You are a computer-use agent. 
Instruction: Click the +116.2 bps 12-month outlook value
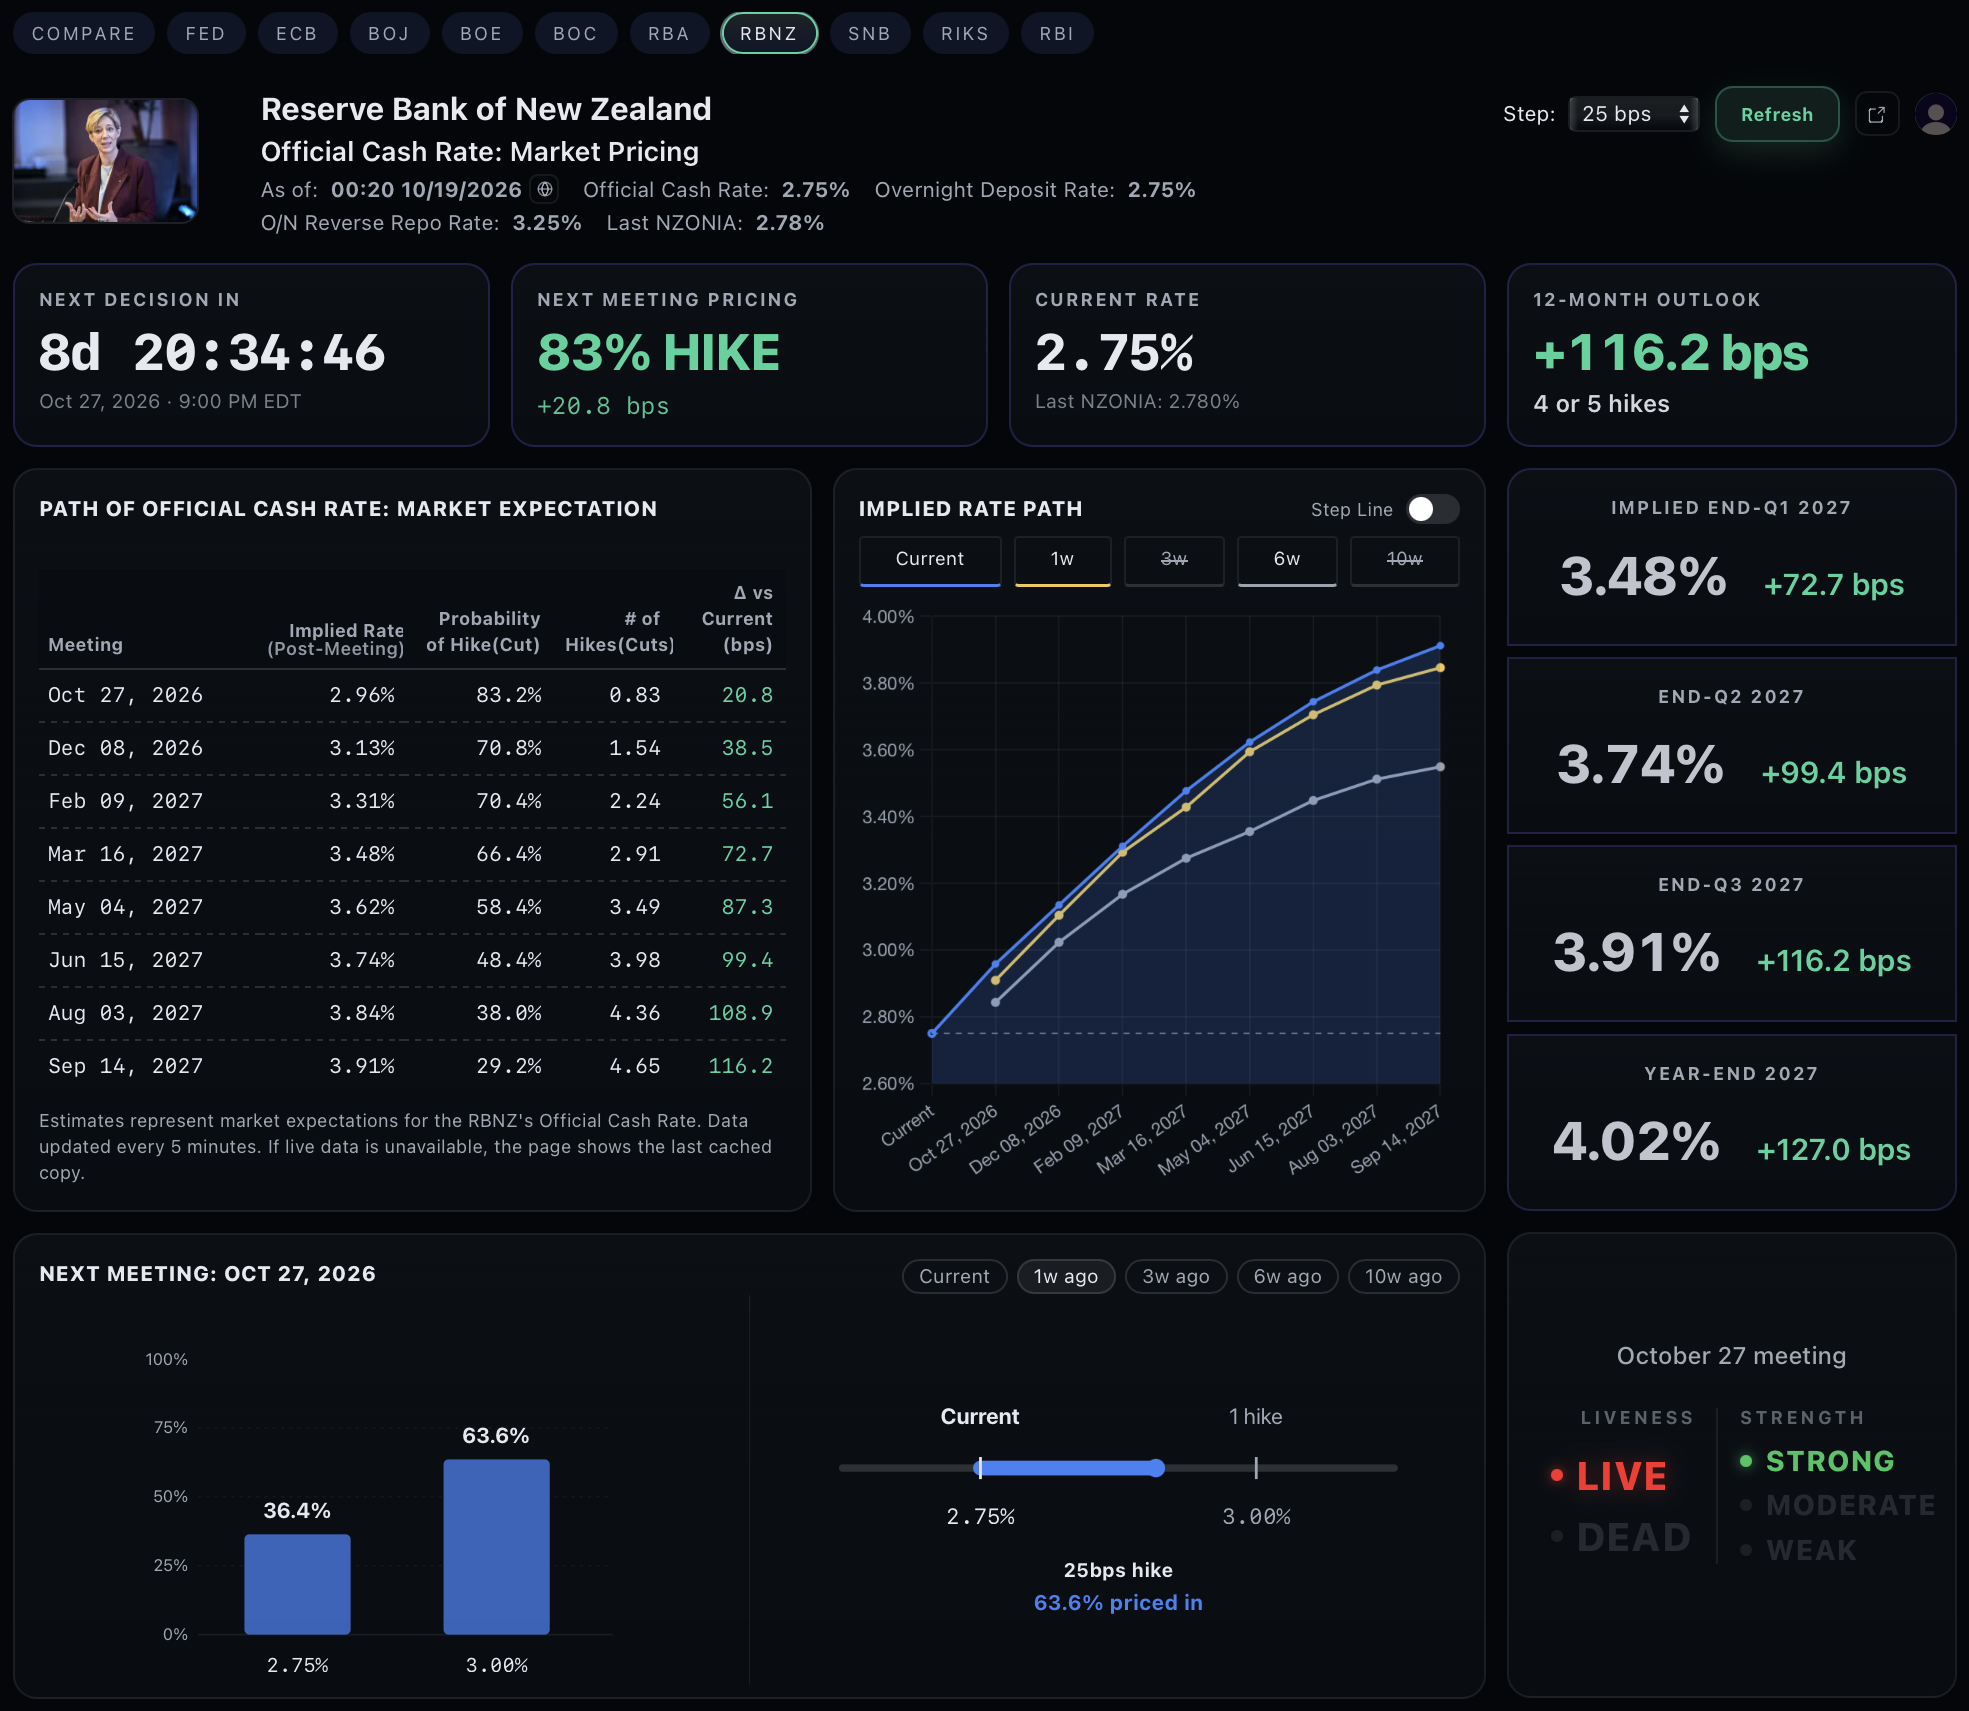point(1671,353)
